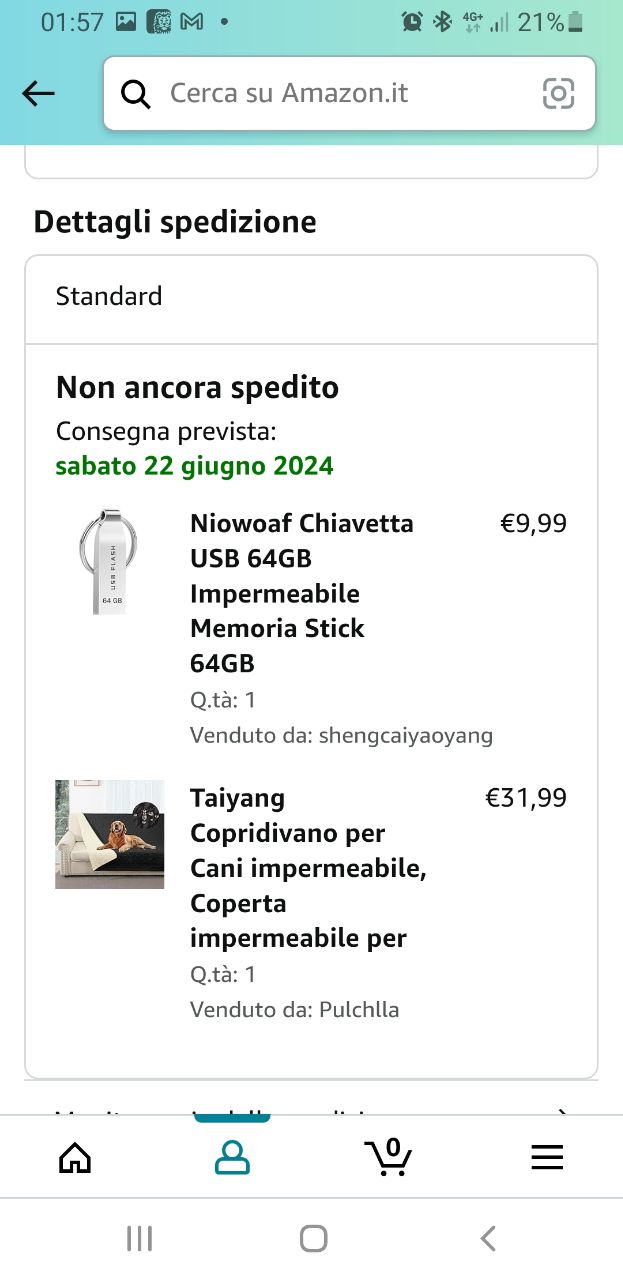This screenshot has width=623, height=1280.
Task: Tap the Gmail notification icon in status bar
Action: pyautogui.click(x=192, y=21)
